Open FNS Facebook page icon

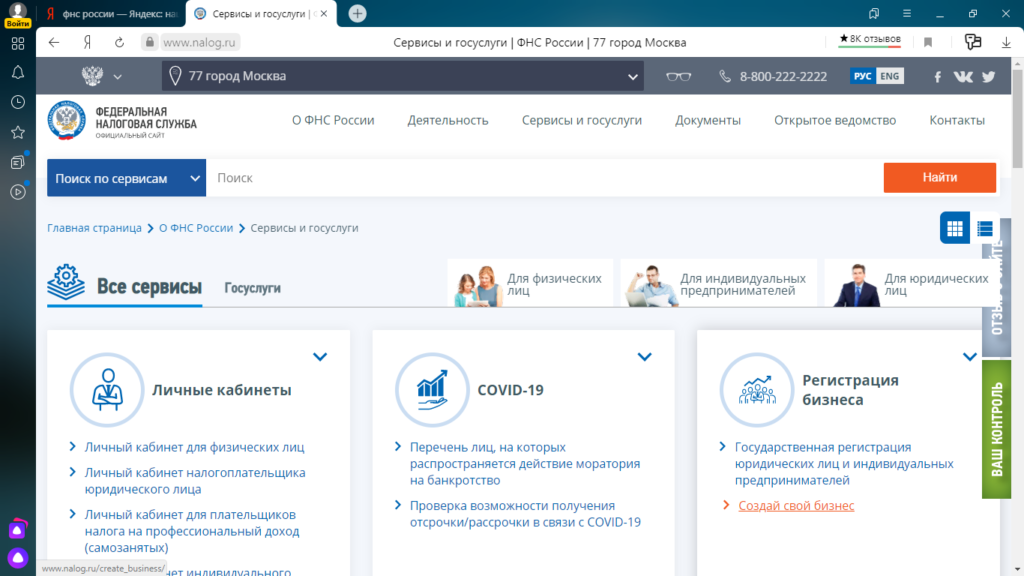[937, 77]
